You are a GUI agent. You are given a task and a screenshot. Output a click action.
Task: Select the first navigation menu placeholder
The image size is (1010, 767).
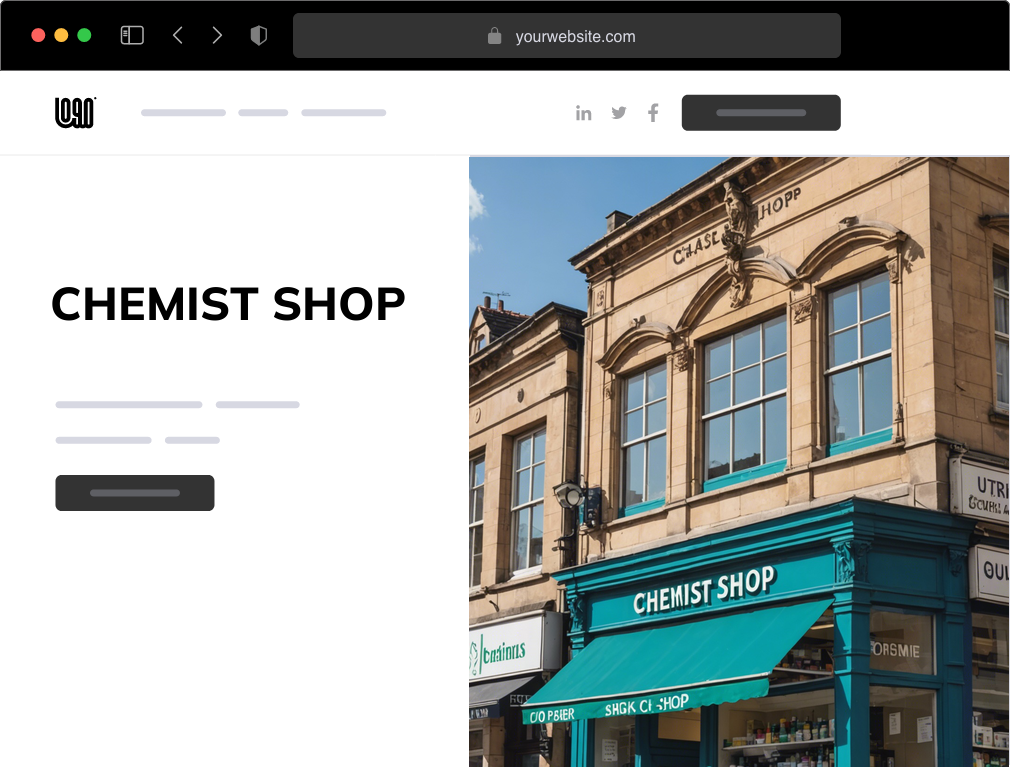[184, 113]
